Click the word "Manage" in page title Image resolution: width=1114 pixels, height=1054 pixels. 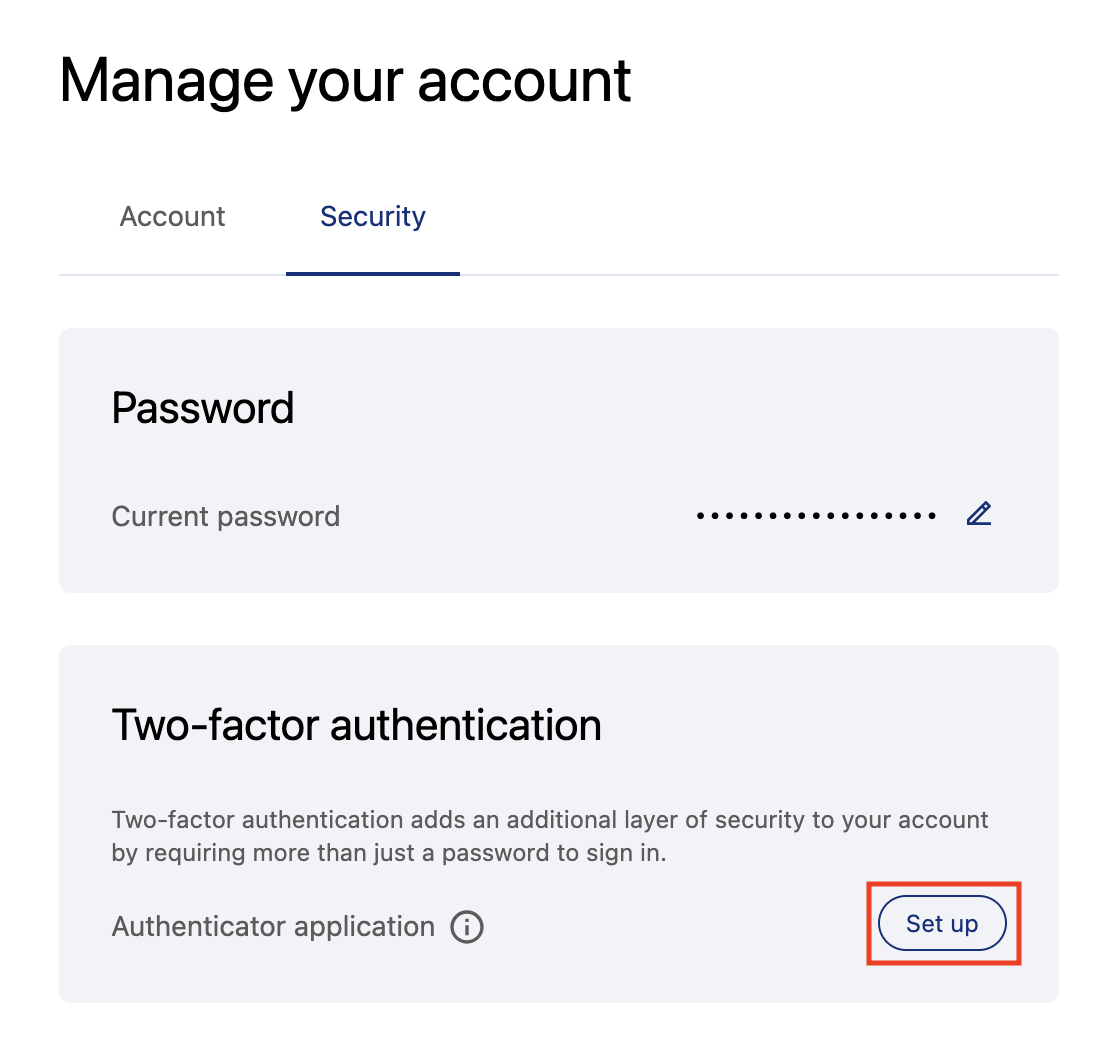[x=166, y=80]
